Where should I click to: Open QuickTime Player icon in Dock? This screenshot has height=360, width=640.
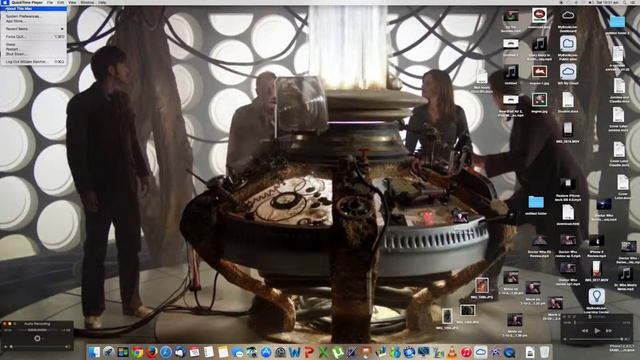[x=509, y=352]
